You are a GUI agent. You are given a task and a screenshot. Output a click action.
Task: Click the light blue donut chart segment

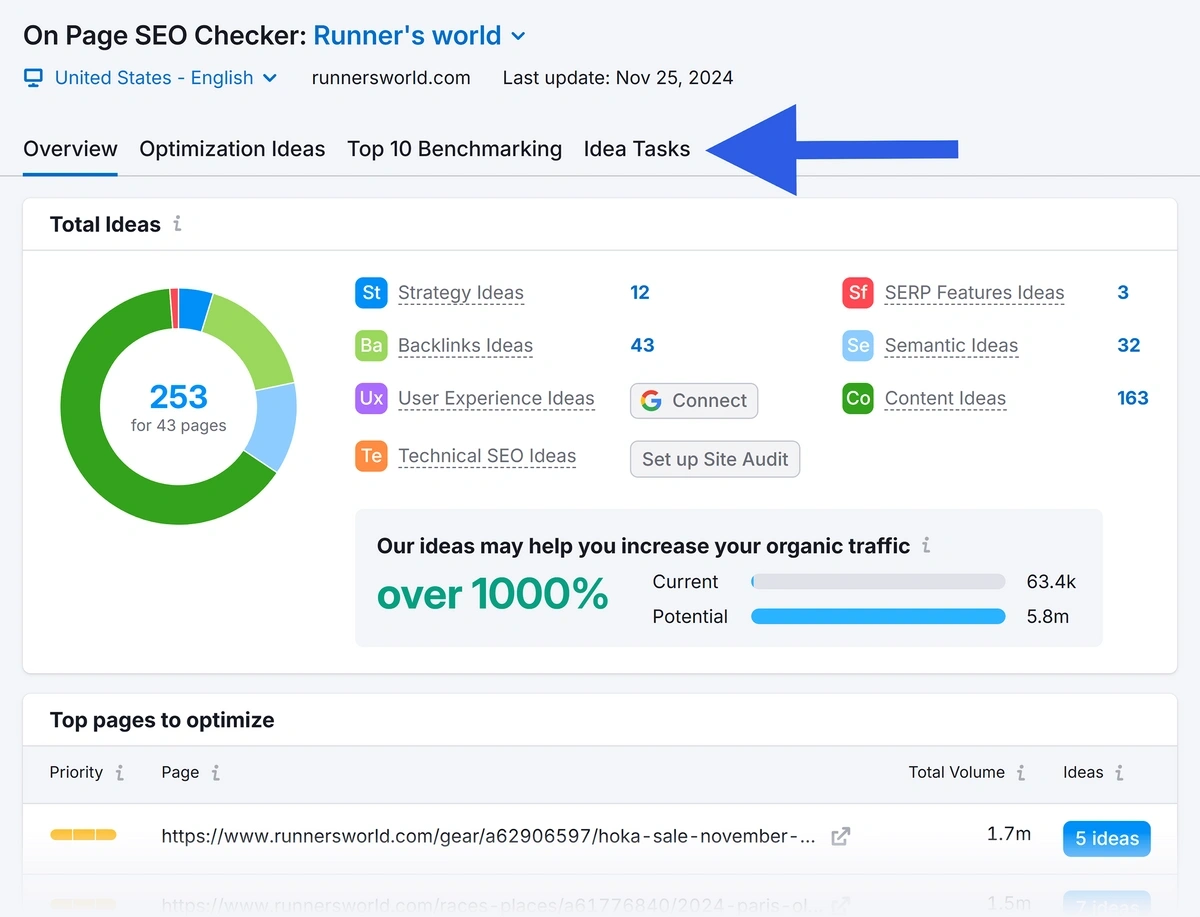click(277, 426)
